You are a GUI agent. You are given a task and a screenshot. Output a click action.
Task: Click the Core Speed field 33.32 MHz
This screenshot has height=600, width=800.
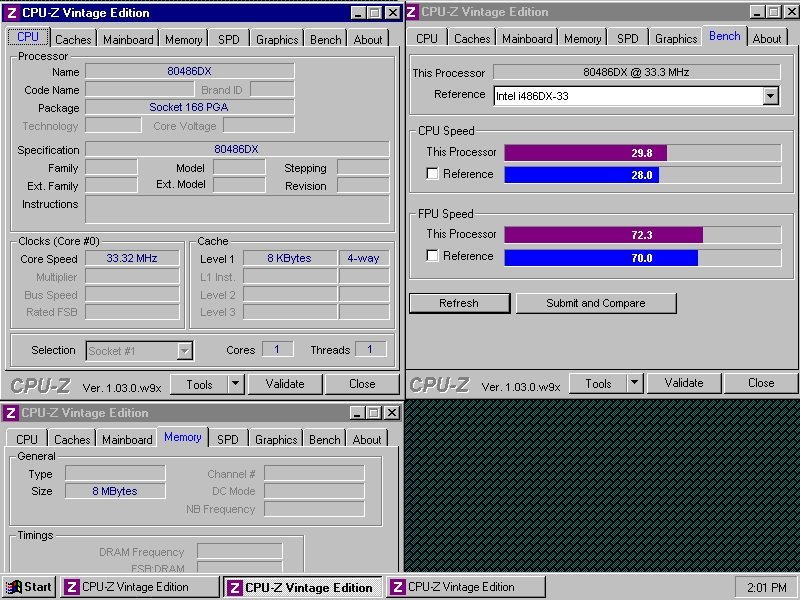(x=132, y=258)
